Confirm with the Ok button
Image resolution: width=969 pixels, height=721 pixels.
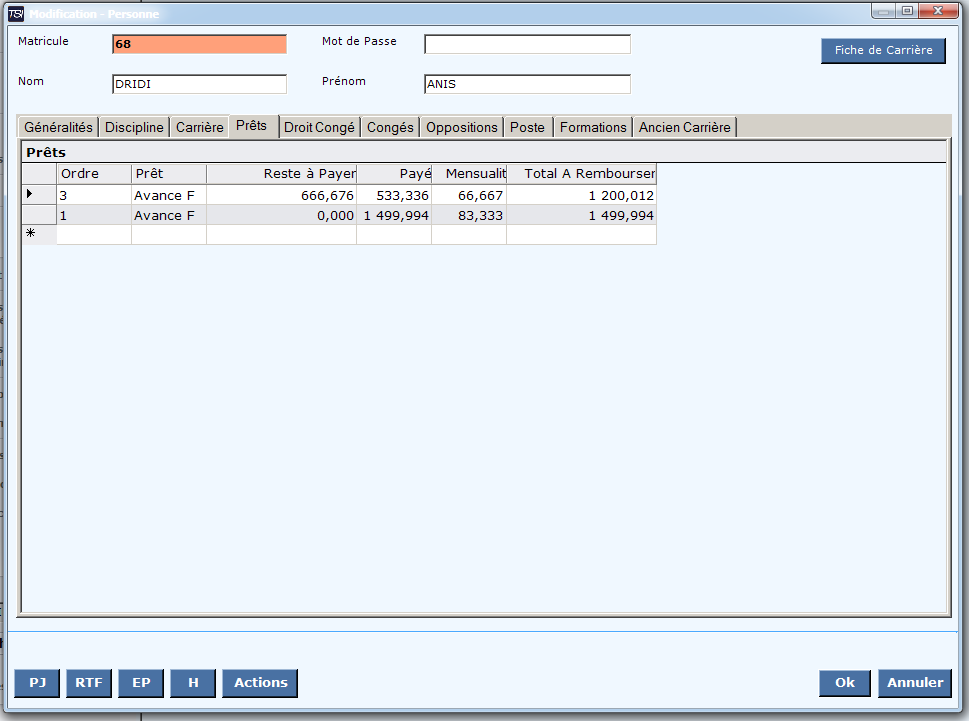click(x=845, y=683)
